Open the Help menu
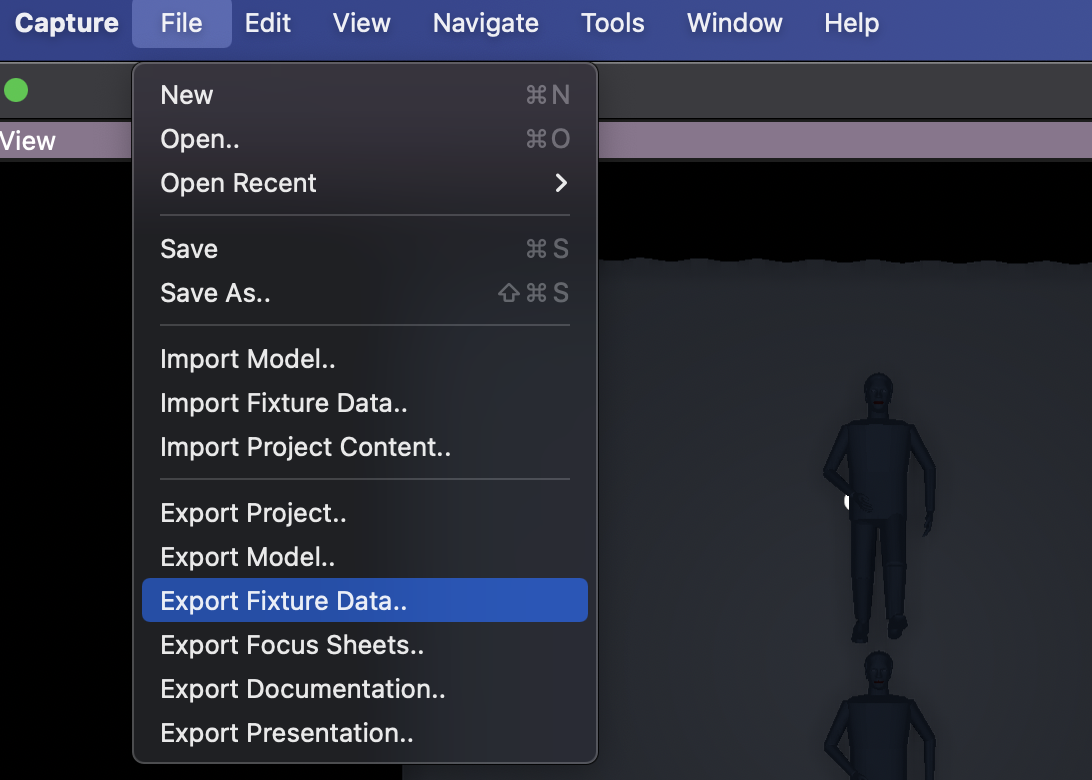 tap(851, 24)
